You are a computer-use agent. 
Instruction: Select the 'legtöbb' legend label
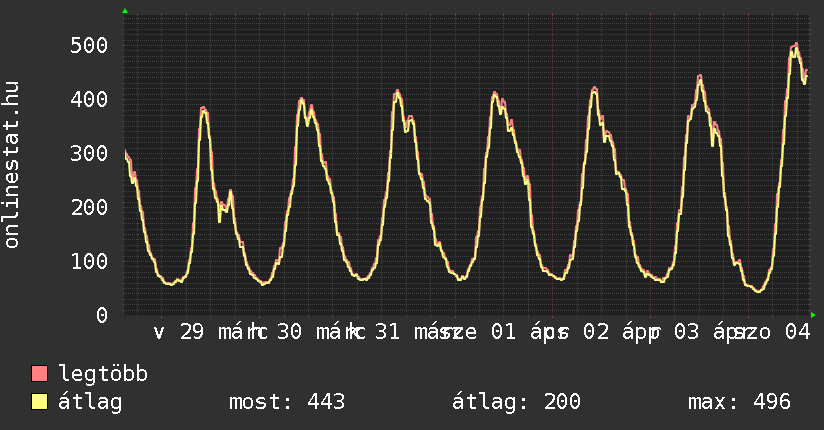point(103,375)
